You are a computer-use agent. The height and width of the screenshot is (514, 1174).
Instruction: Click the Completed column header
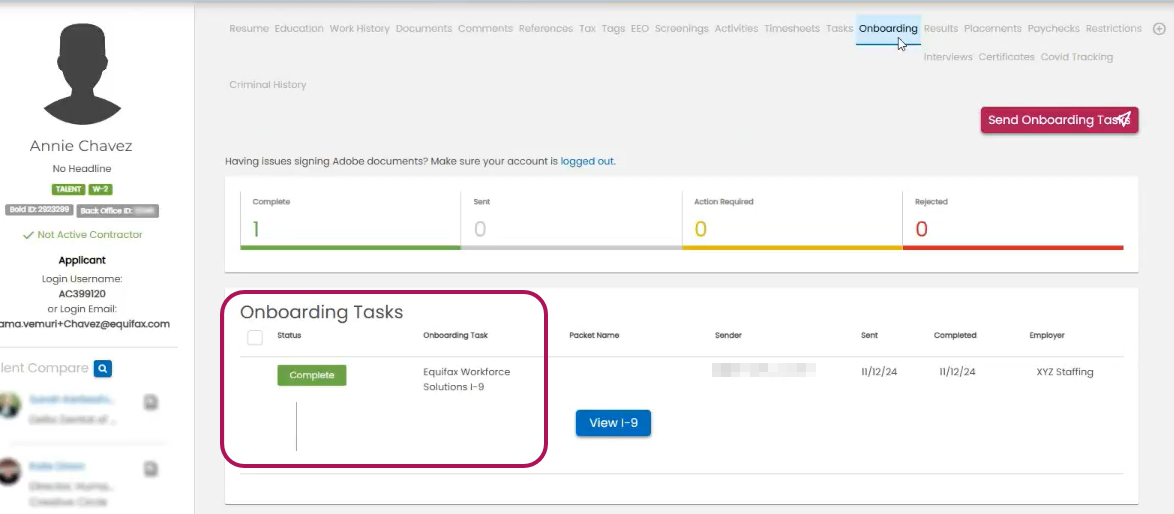pyautogui.click(x=955, y=335)
